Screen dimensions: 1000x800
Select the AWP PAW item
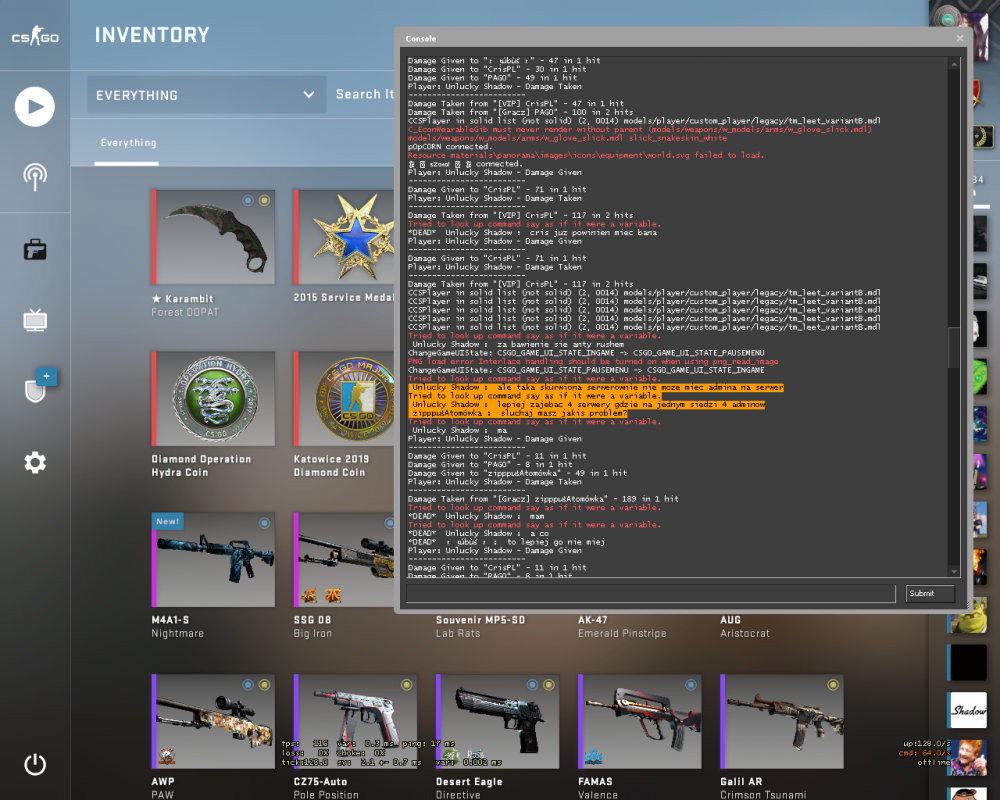coord(213,736)
